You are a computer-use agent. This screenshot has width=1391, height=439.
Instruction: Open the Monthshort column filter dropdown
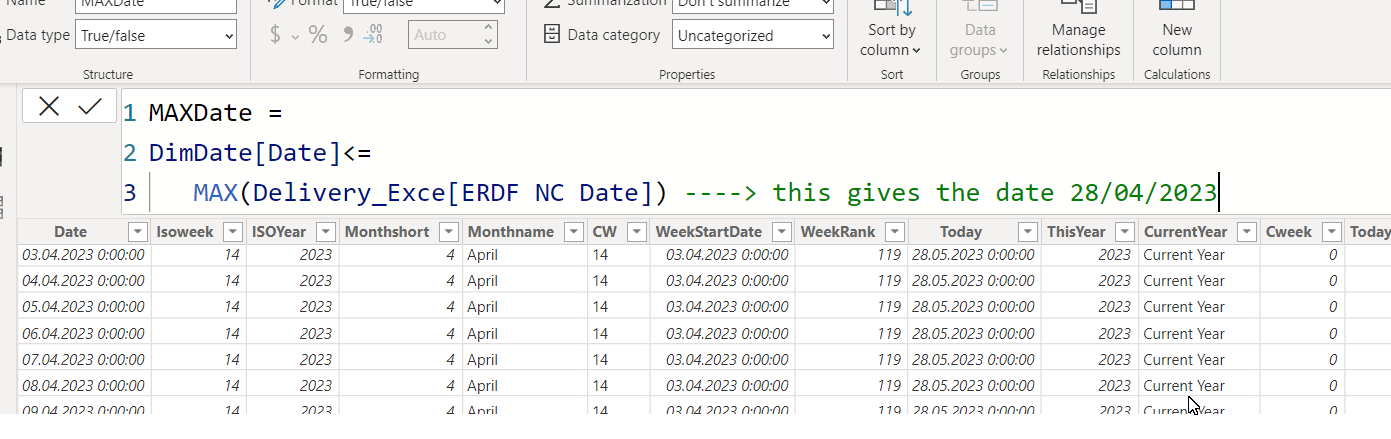[448, 232]
